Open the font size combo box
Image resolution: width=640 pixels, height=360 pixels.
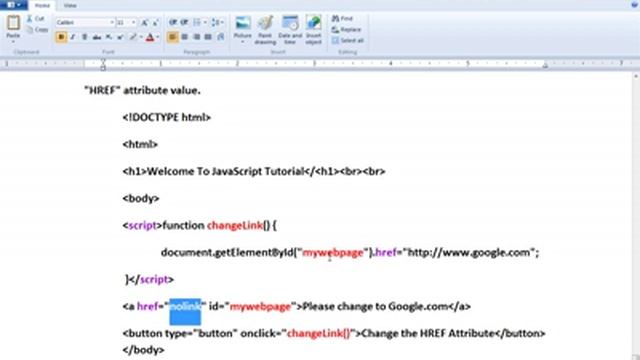[x=126, y=22]
